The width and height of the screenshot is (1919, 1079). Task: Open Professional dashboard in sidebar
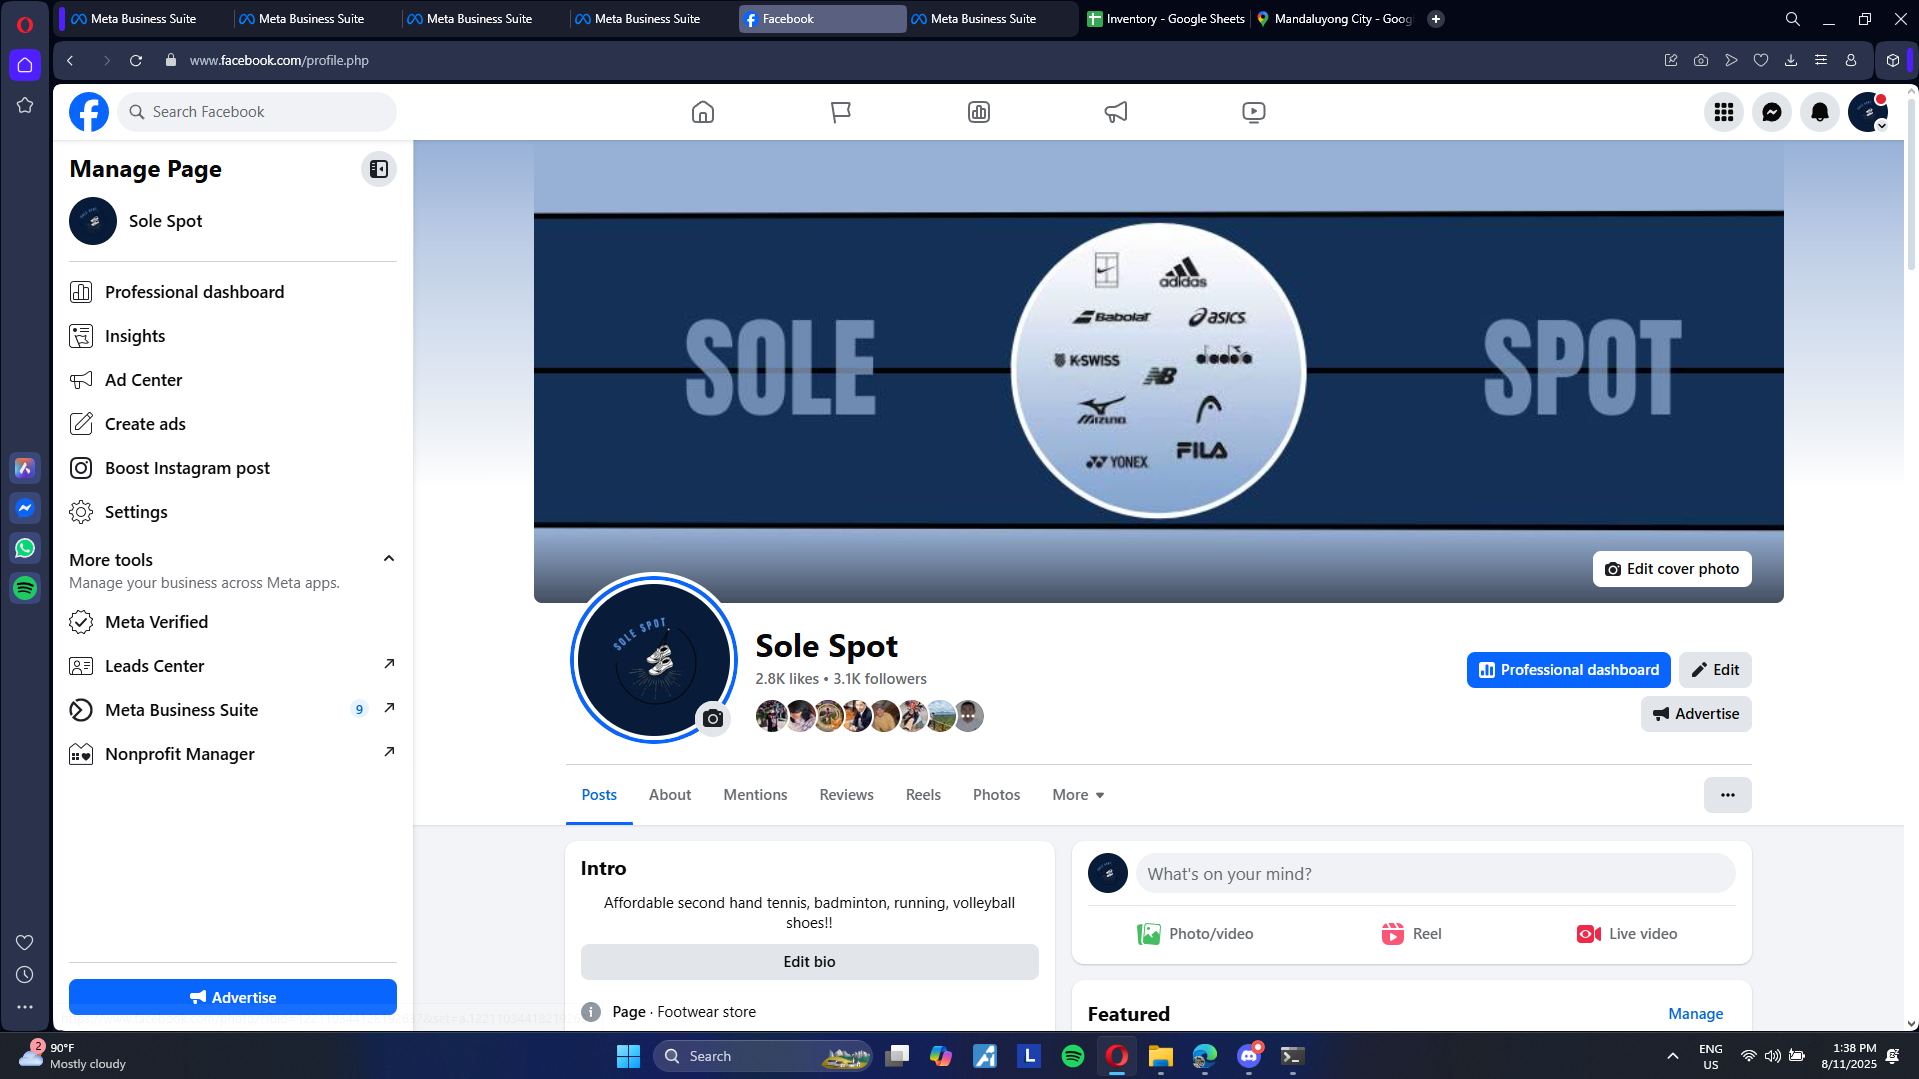[x=233, y=292]
